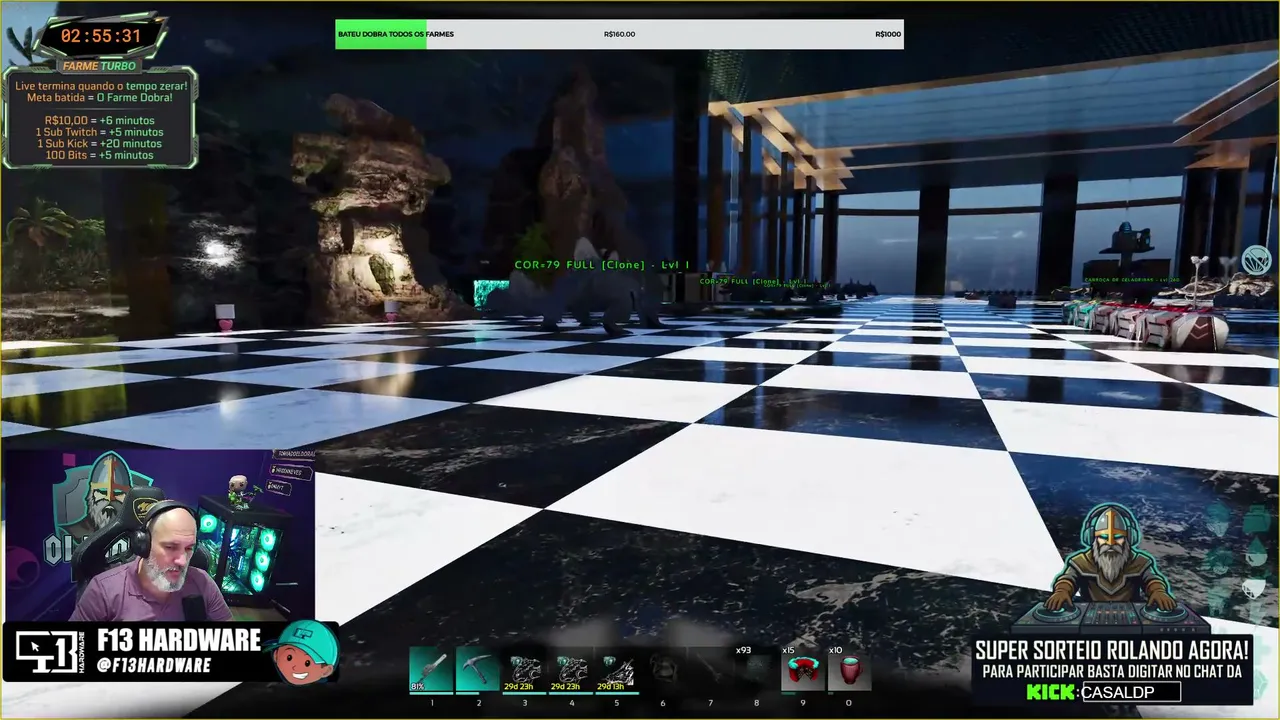Screen dimensions: 1280x720
Task: Click the CASALDP channel name box
Action: tap(1130, 692)
